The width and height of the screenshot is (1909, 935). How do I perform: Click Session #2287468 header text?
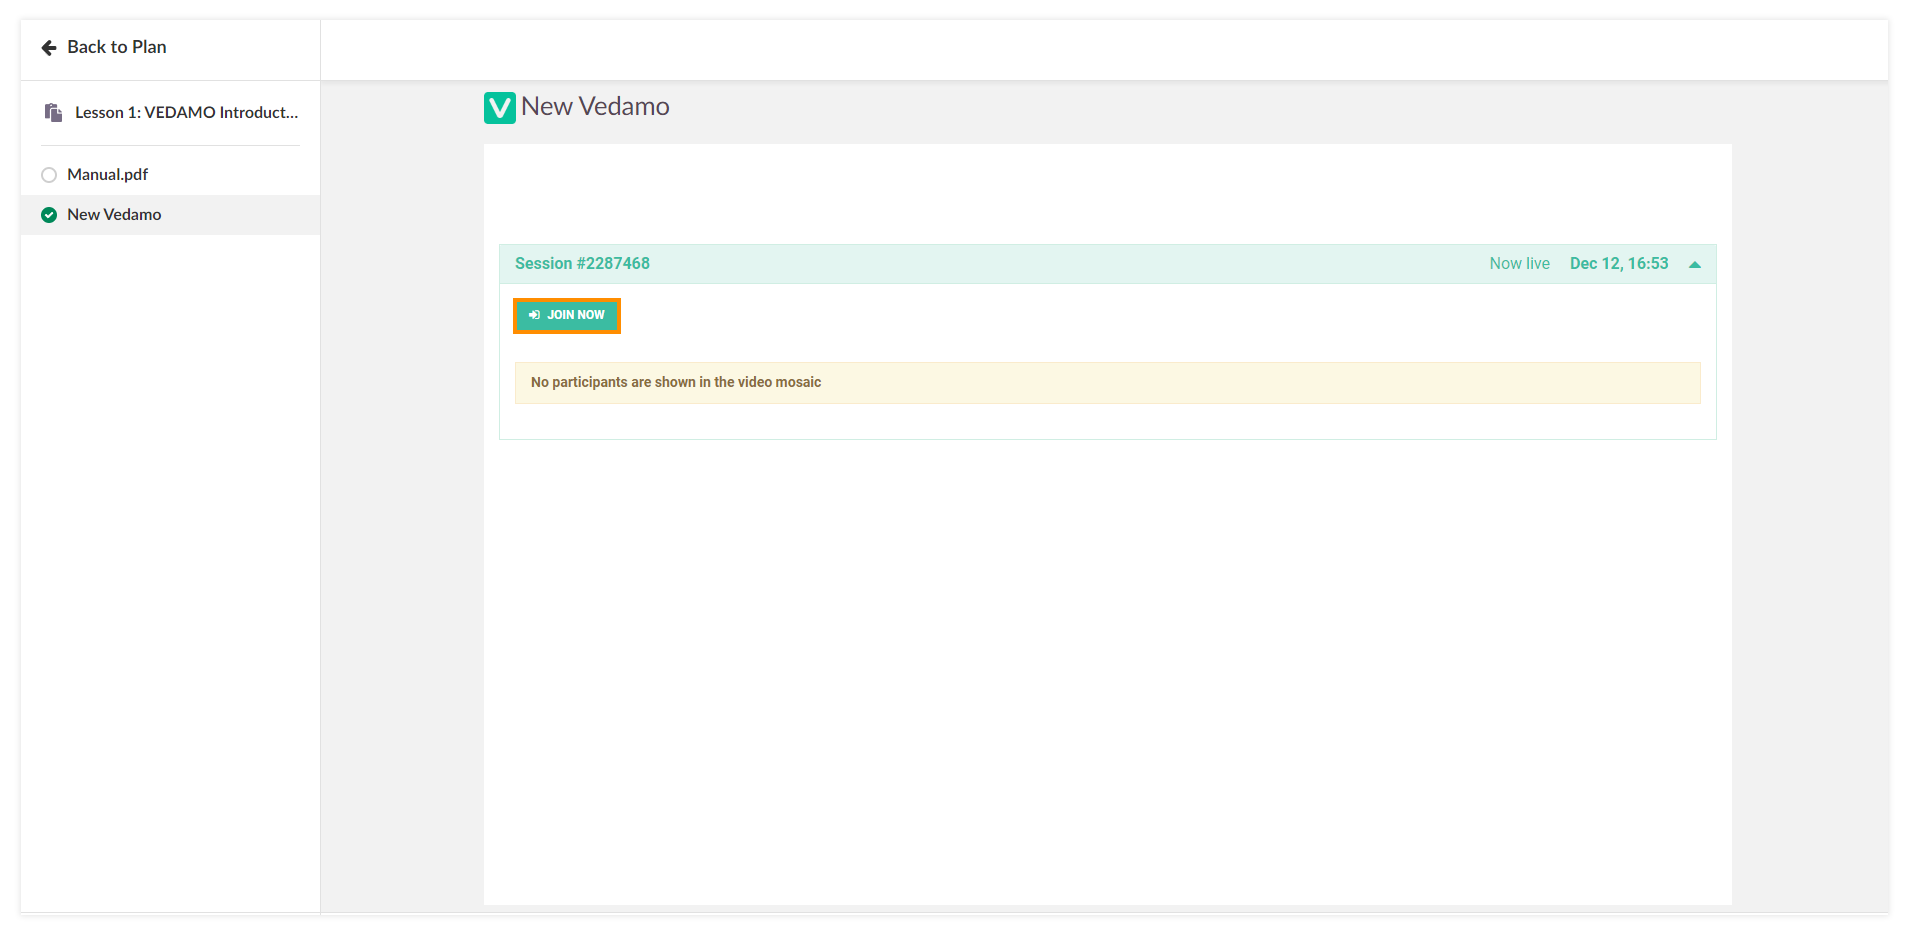(x=582, y=264)
